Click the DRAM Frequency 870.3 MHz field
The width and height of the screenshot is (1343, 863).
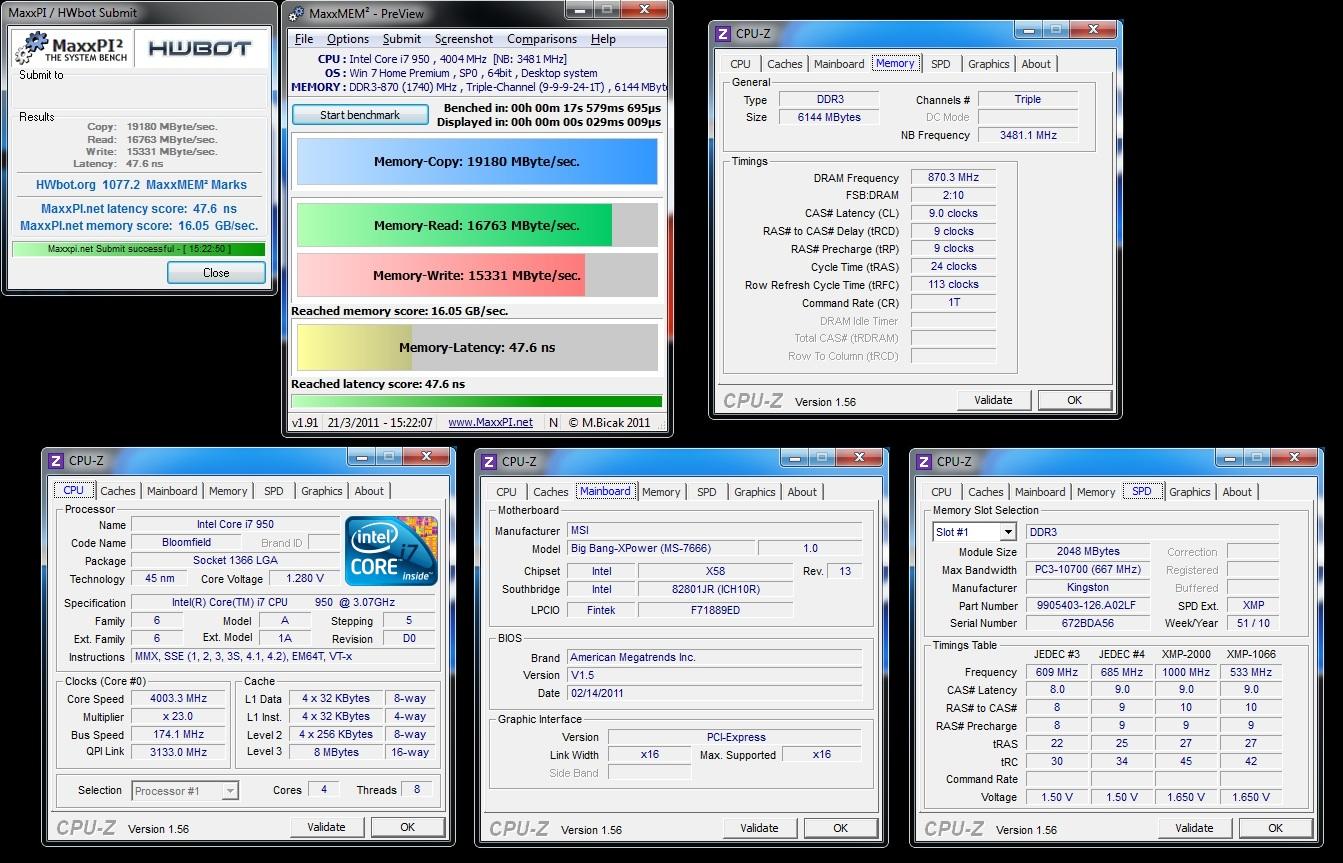click(953, 177)
